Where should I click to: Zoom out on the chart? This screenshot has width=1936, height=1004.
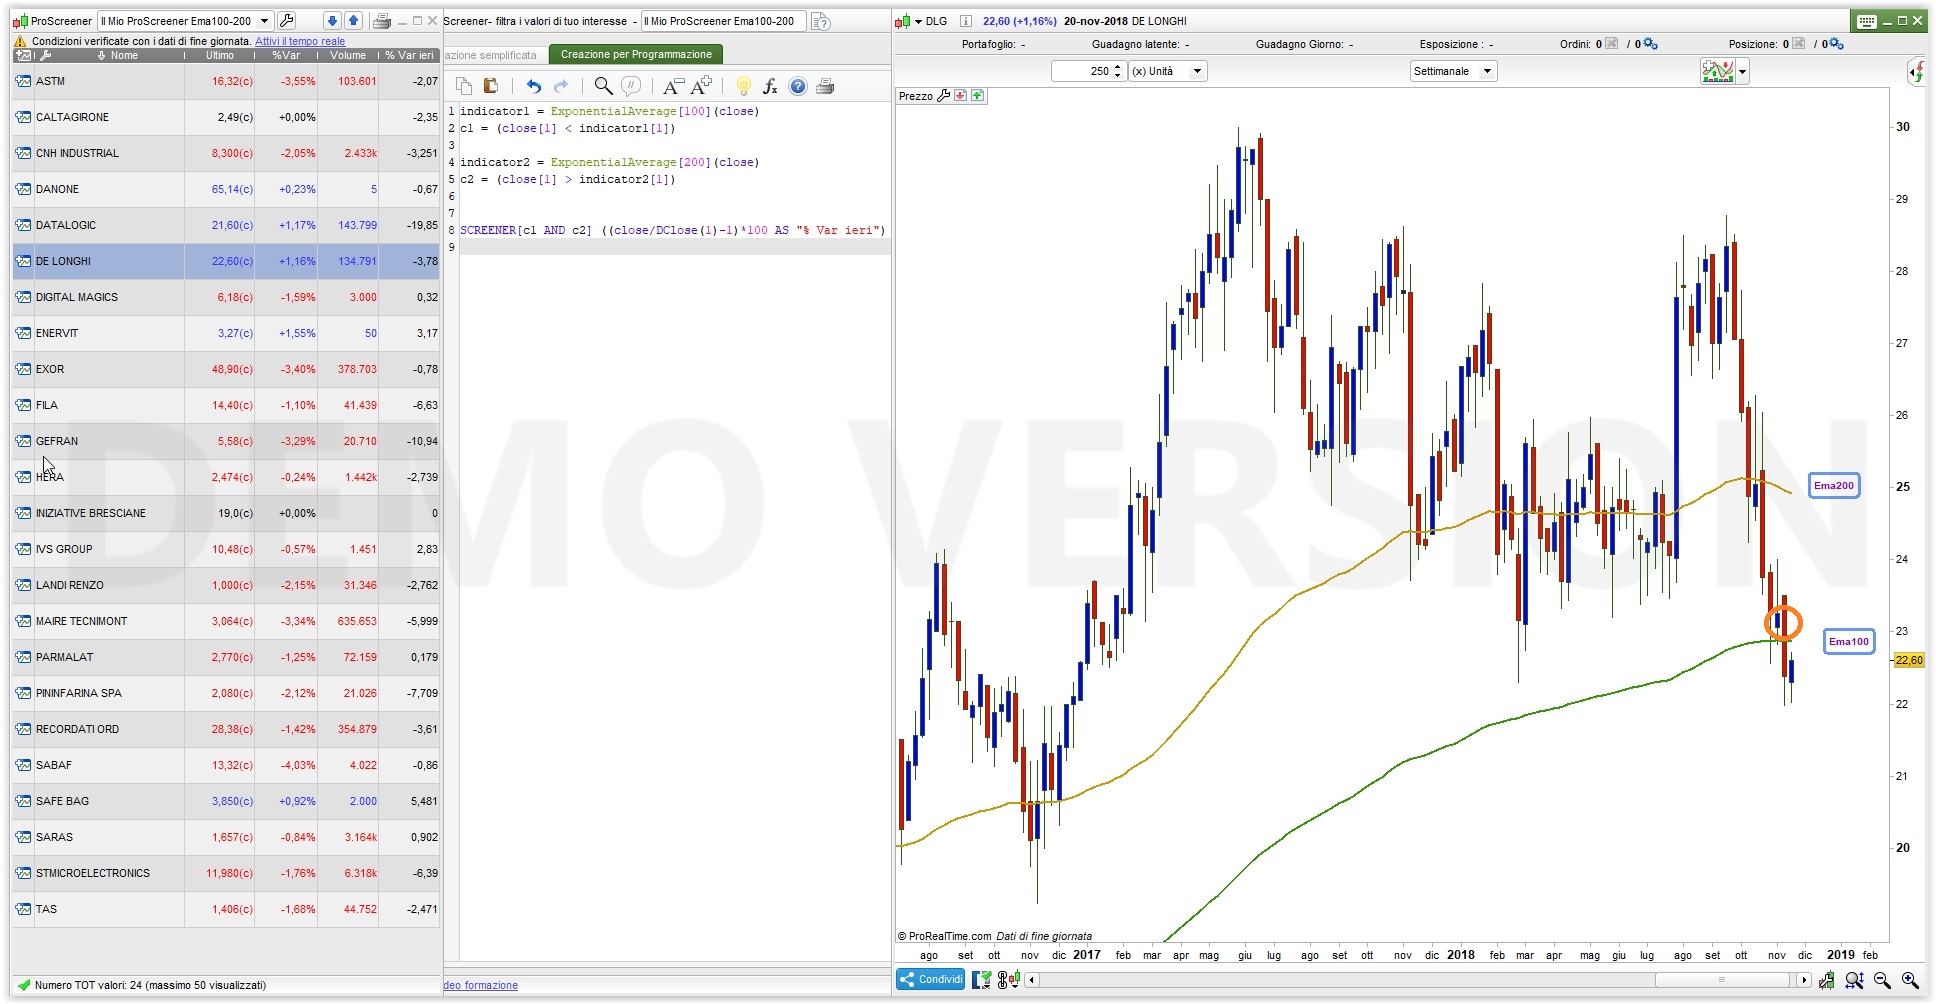point(1882,981)
